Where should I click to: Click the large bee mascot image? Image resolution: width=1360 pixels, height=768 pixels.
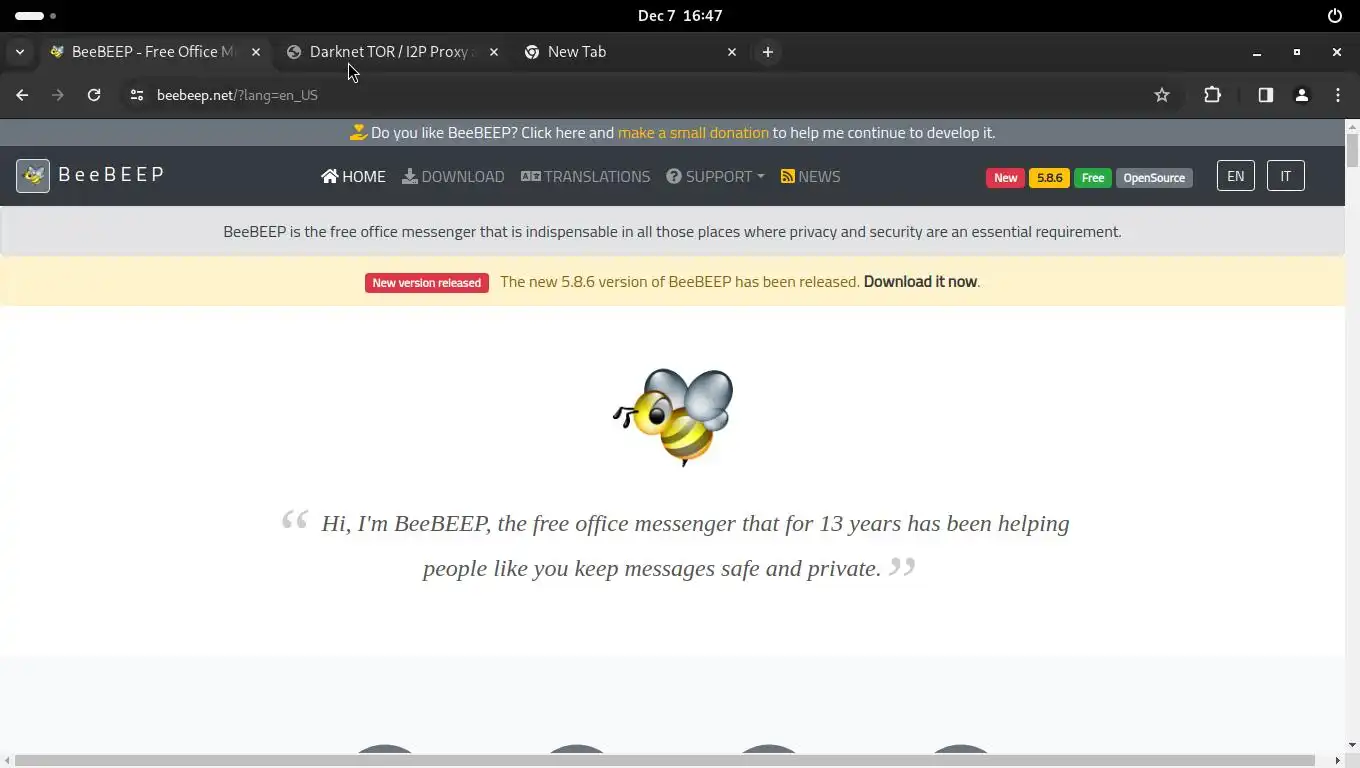pyautogui.click(x=674, y=416)
